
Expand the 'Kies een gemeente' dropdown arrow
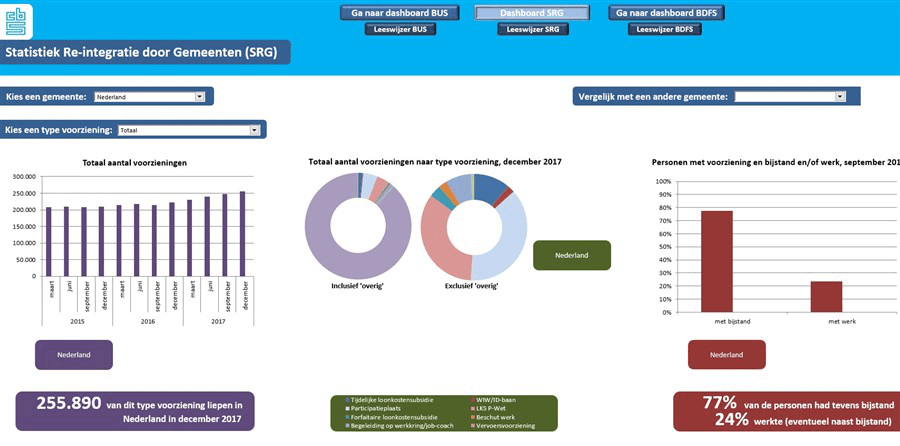[x=200, y=97]
